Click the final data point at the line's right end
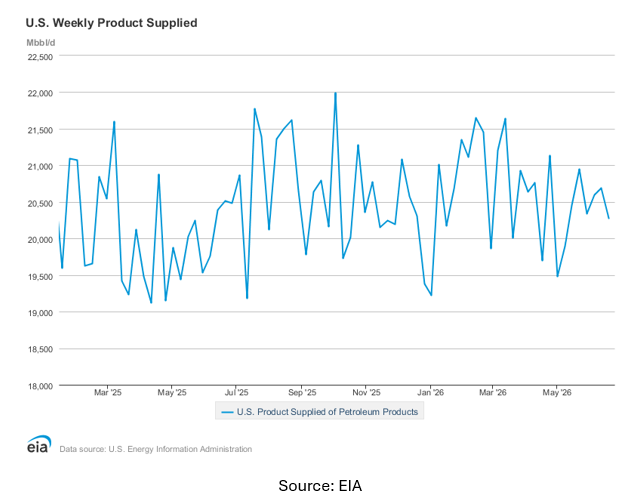Image resolution: width=640 pixels, height=504 pixels. [x=609, y=218]
